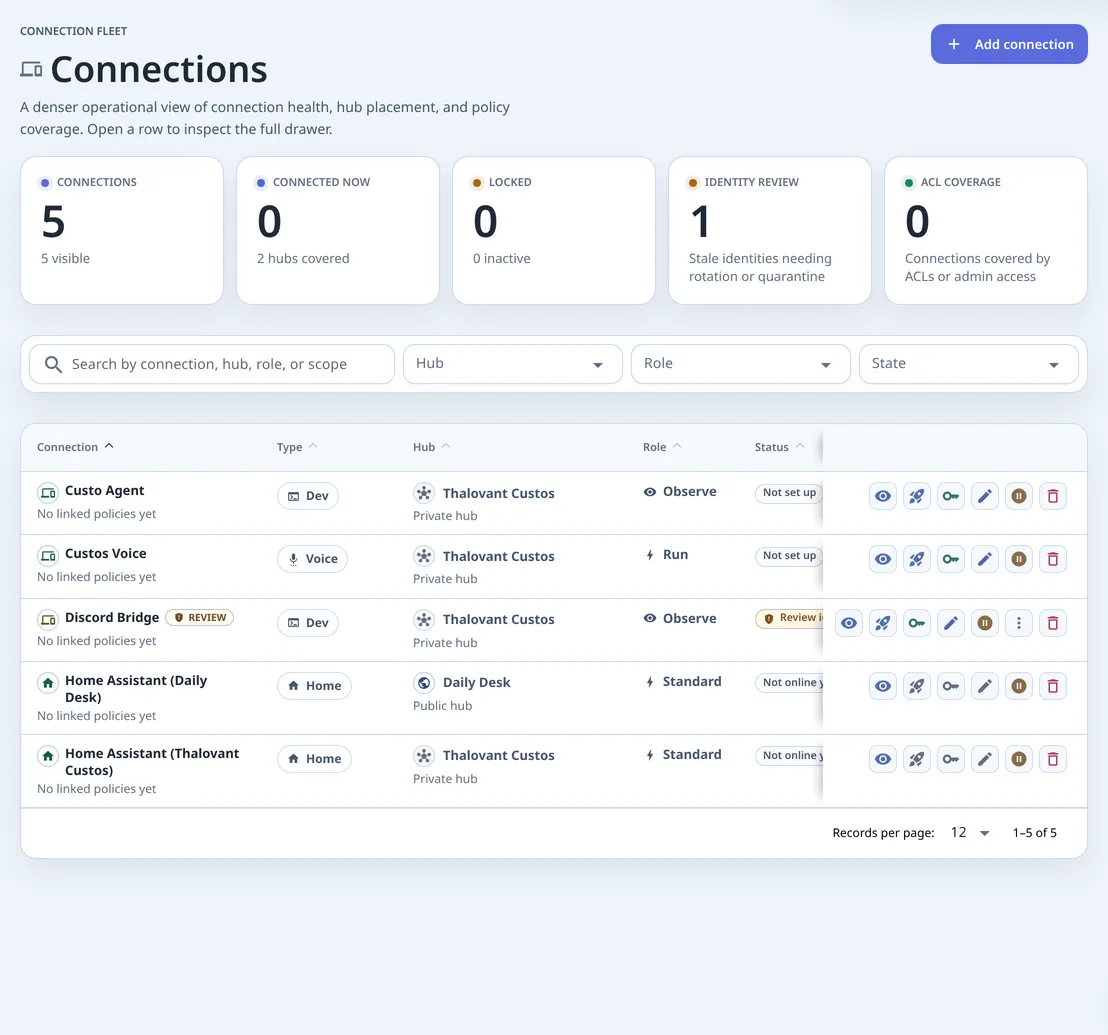Click eye icon for Home Assistant (Daily Desk)

click(x=883, y=686)
